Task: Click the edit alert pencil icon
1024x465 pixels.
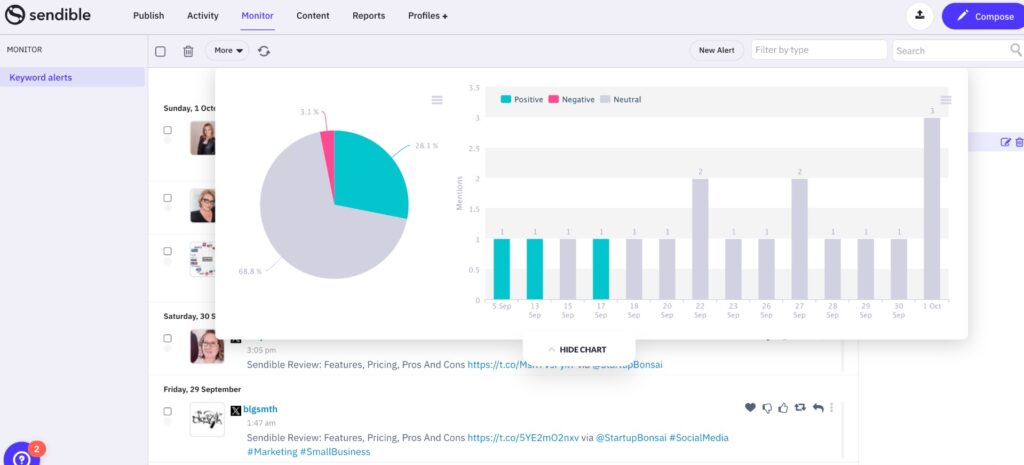Action: 1006,142
